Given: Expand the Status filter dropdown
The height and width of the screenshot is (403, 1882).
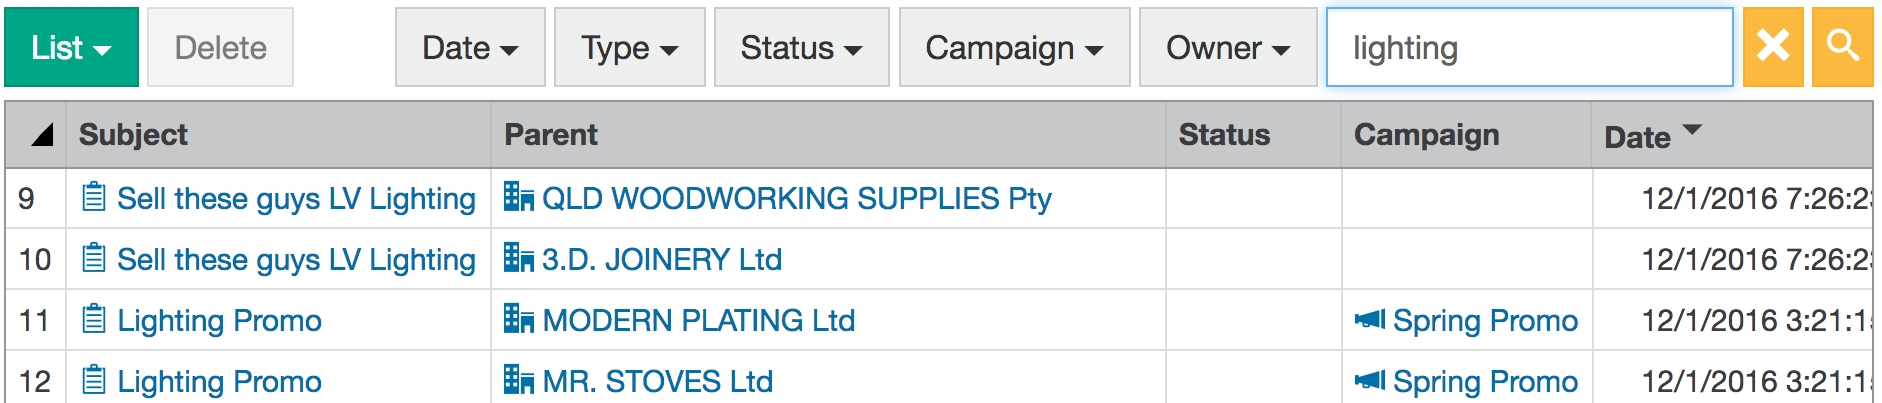Looking at the screenshot, I should tap(801, 47).
